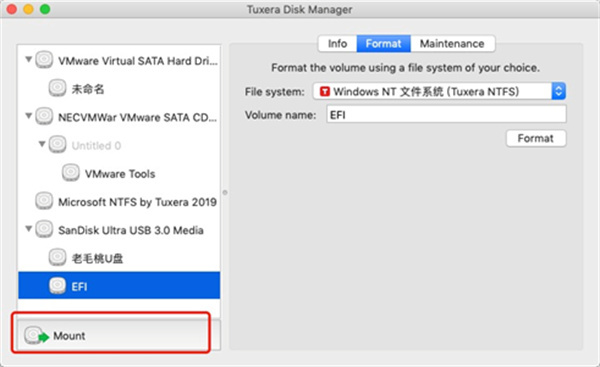Collapse the NECVMWar VMware SATA CD tree
This screenshot has width=600, height=367.
pos(28,116)
